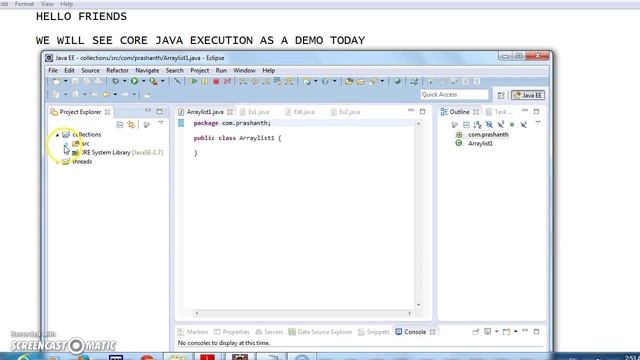
Task: Open Outline view menu triangle
Action: tap(538, 123)
